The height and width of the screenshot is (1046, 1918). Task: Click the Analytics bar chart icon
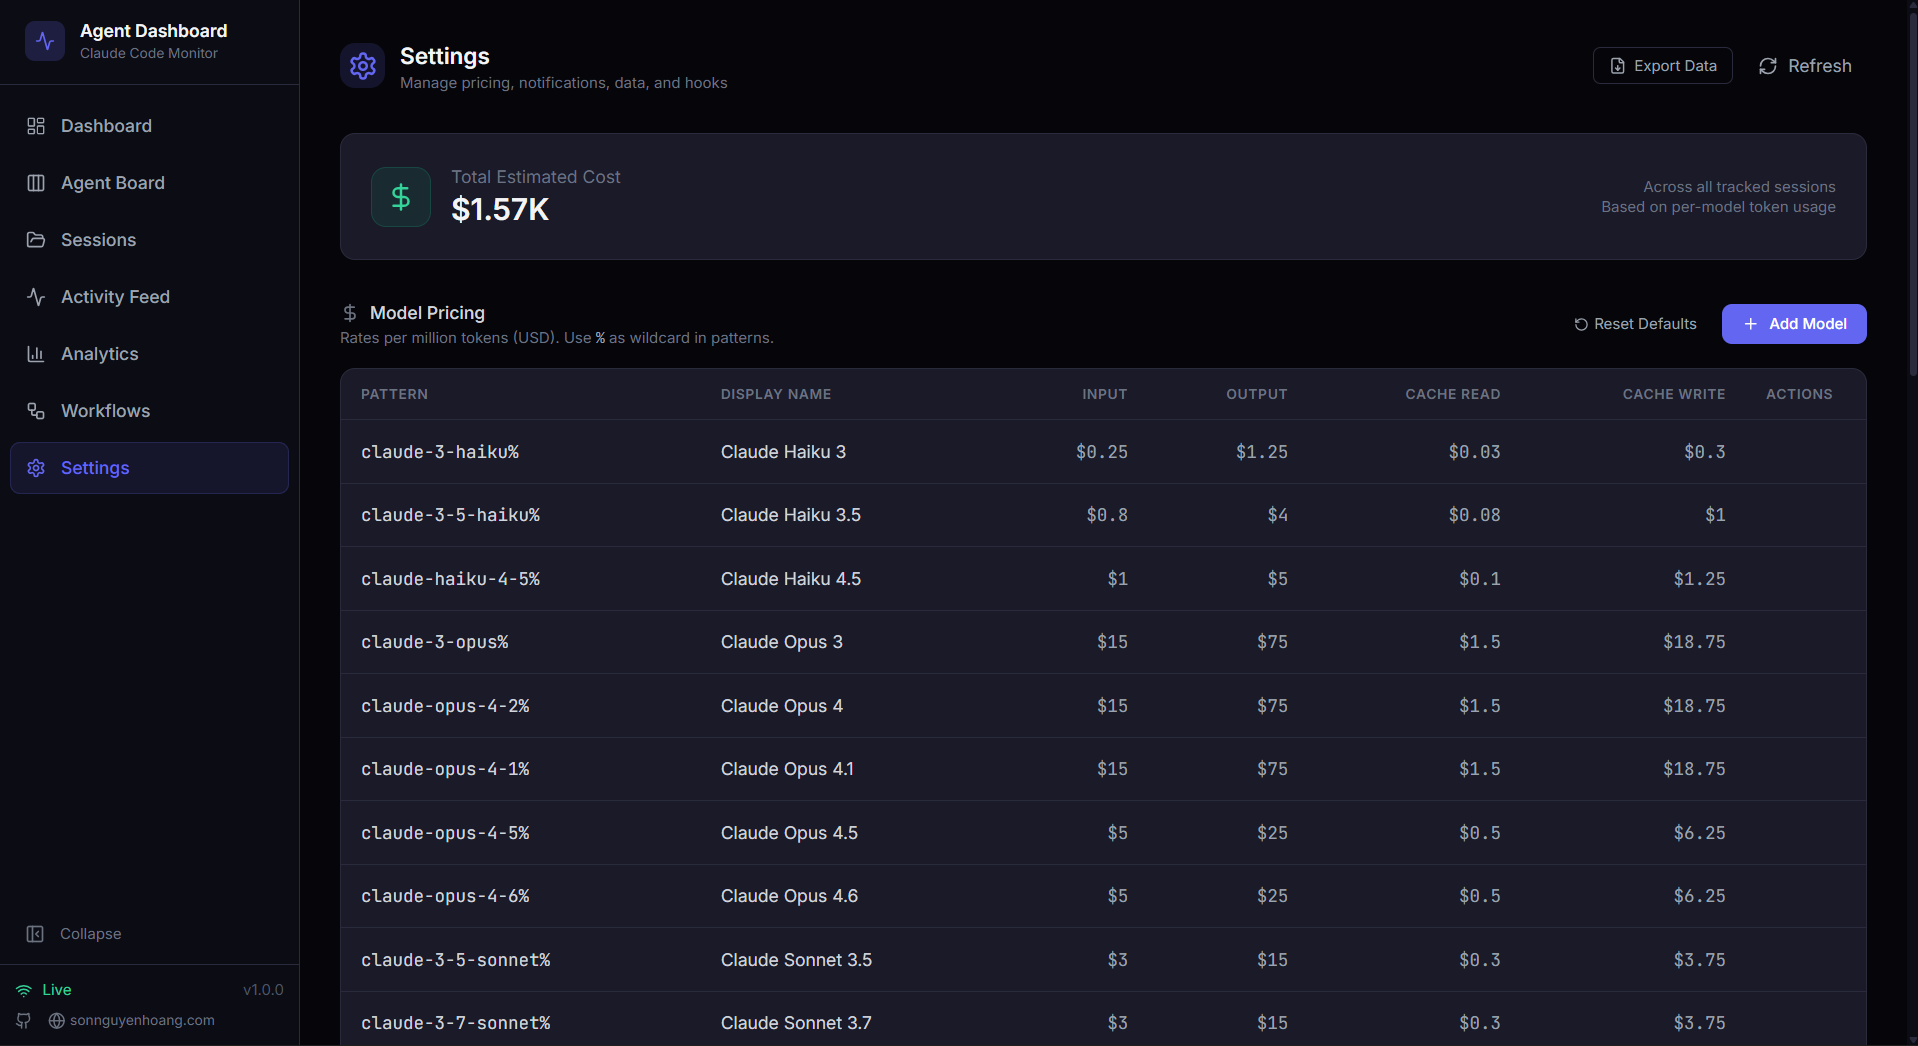tap(36, 354)
